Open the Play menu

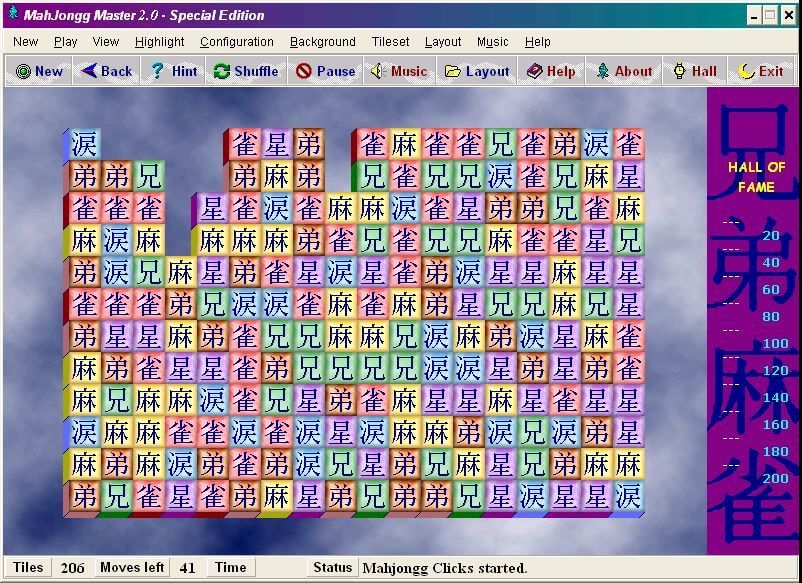point(65,42)
